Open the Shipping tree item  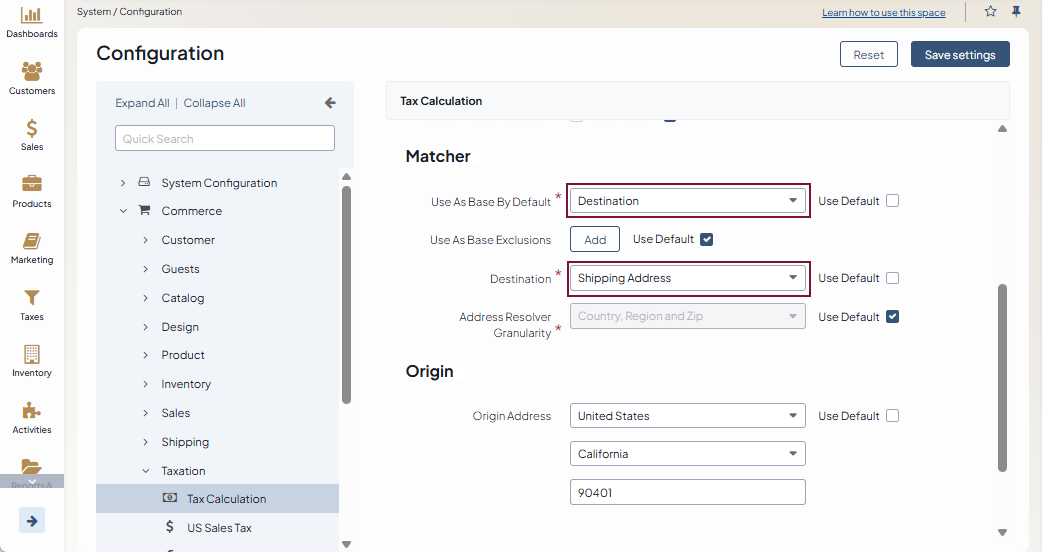point(185,442)
